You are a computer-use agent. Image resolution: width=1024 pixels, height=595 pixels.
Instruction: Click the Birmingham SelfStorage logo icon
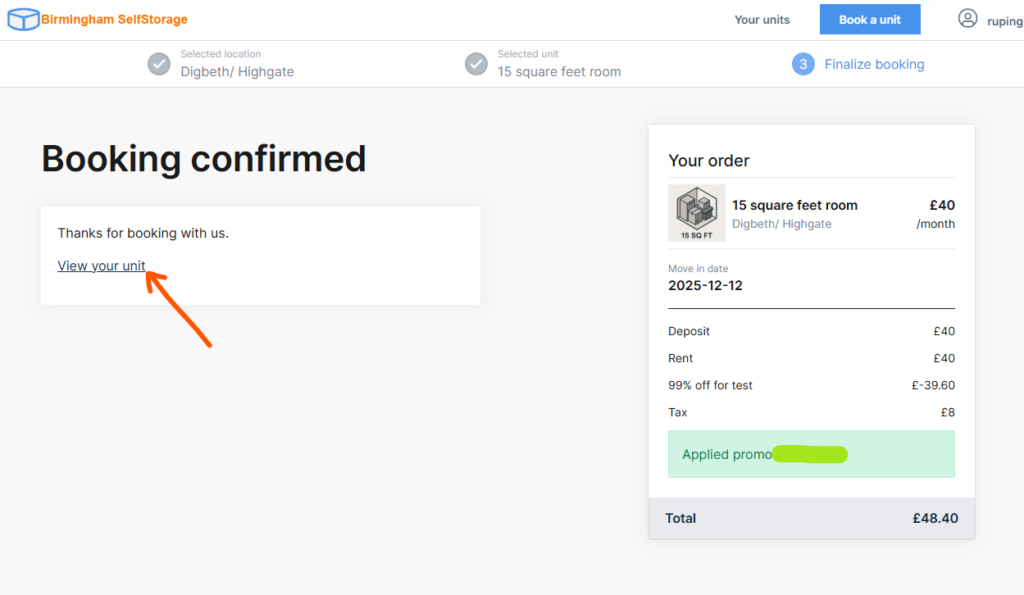click(23, 18)
